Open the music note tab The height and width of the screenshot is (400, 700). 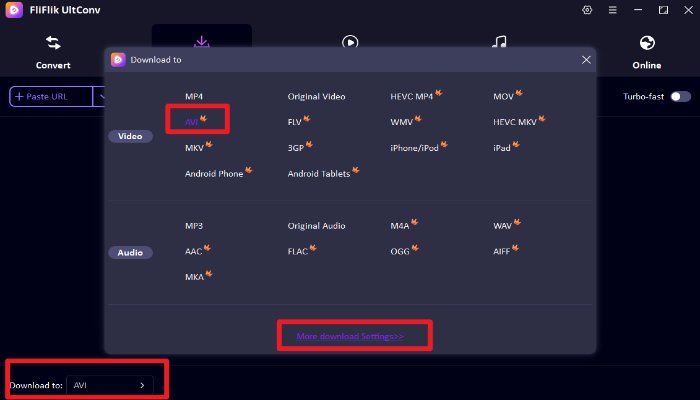tap(499, 42)
